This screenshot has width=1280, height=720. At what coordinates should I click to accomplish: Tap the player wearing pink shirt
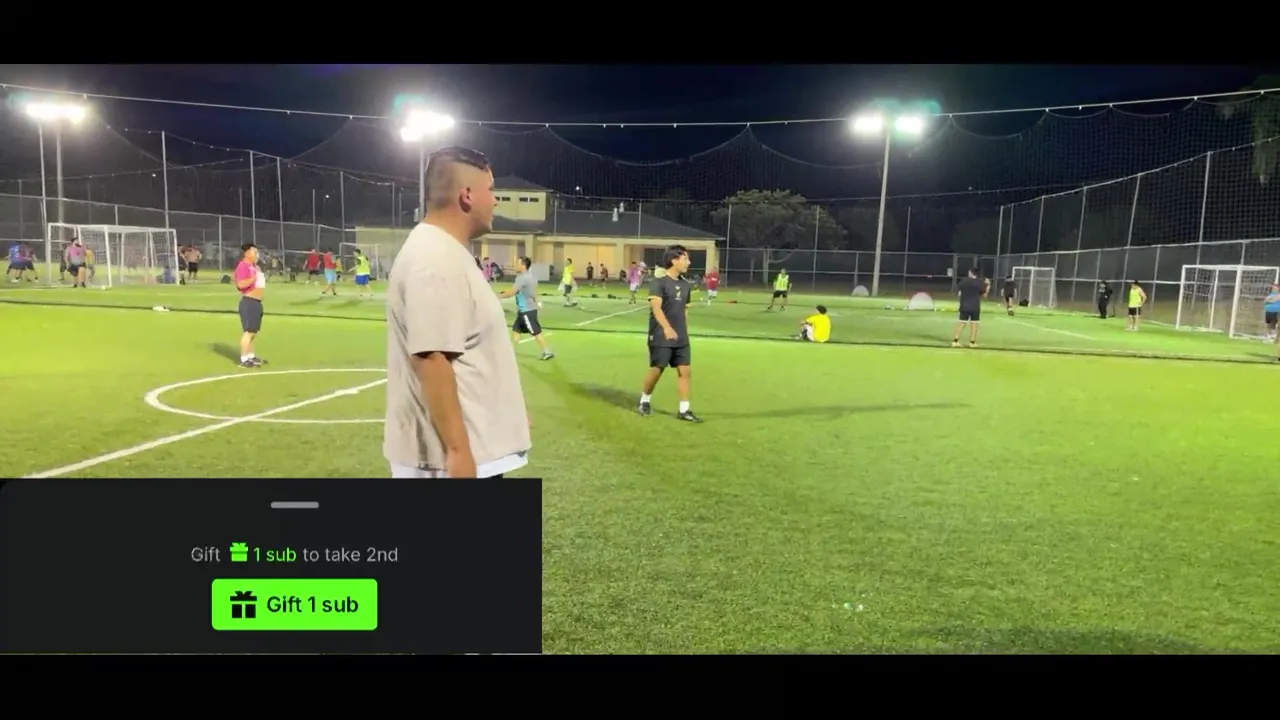point(250,305)
